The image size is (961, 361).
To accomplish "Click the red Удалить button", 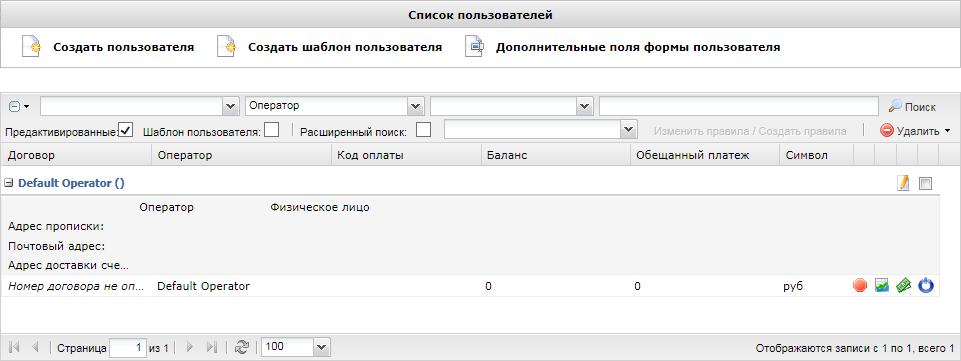I will click(910, 131).
